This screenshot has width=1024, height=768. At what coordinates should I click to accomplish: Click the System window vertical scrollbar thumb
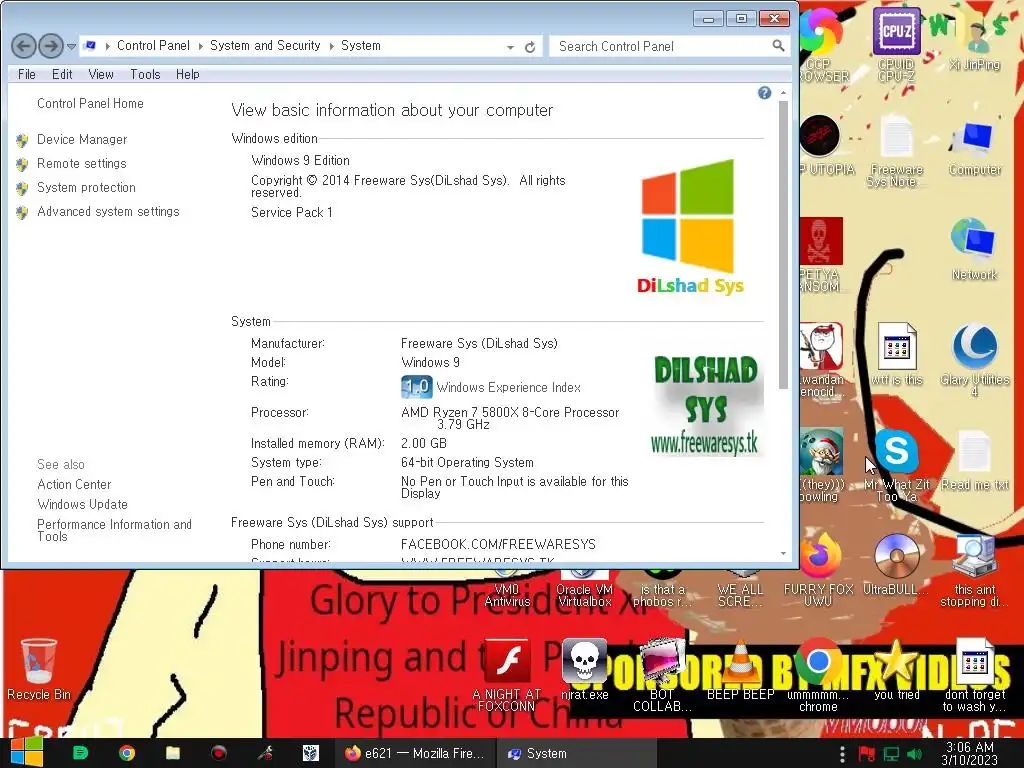click(783, 245)
